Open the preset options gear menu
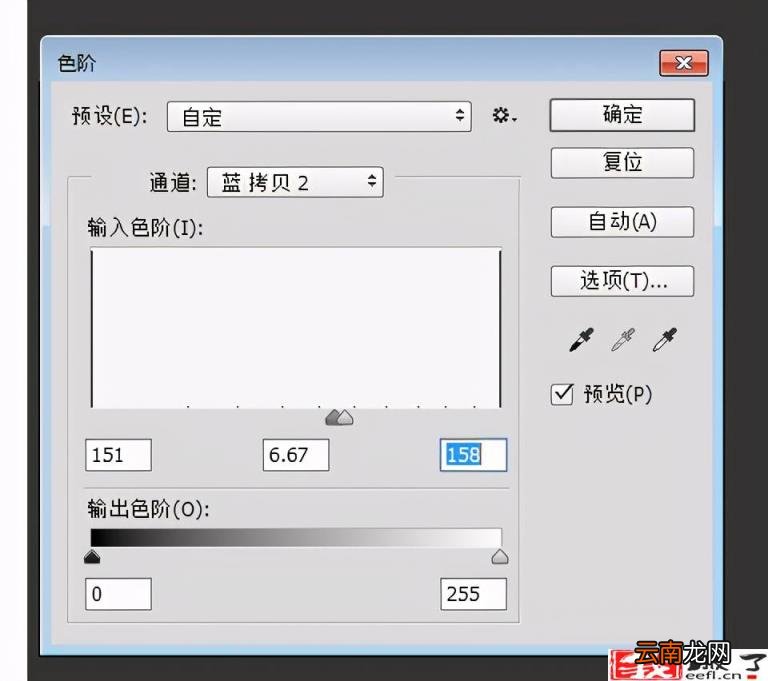 [x=504, y=116]
